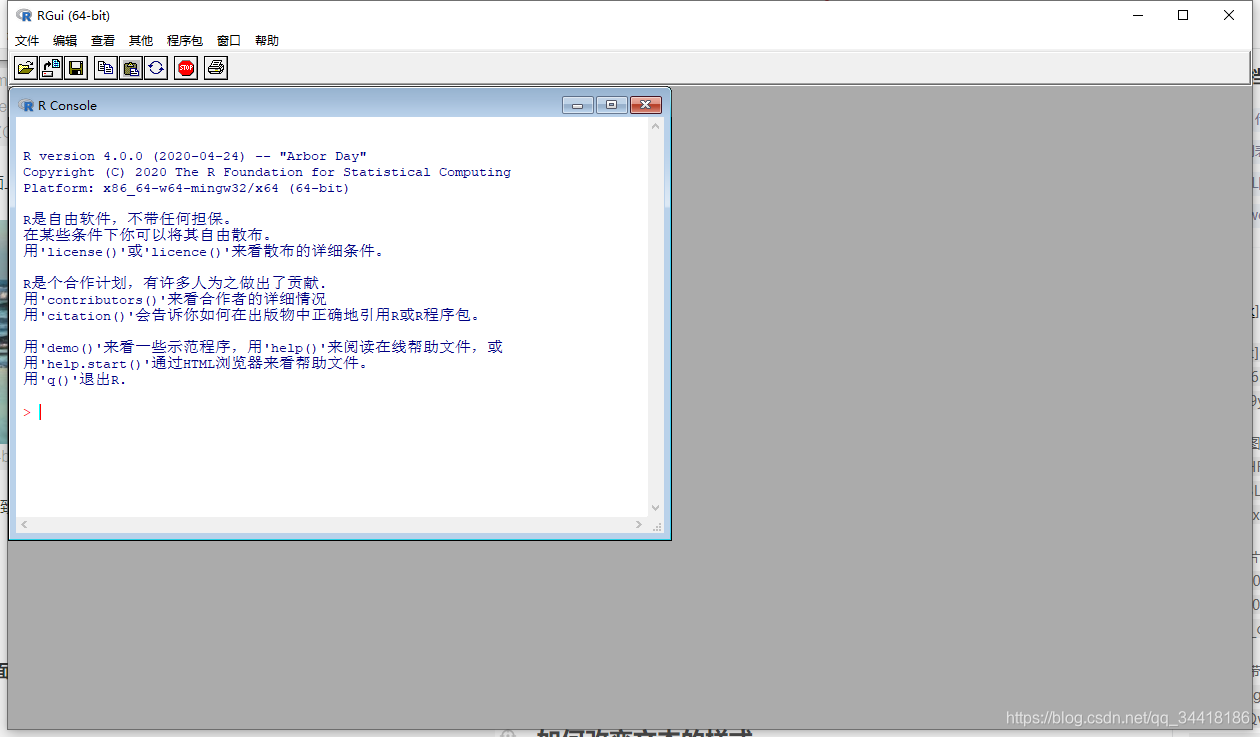Click the 'q()' exit R text line
The width and height of the screenshot is (1260, 737).
pyautogui.click(x=75, y=379)
